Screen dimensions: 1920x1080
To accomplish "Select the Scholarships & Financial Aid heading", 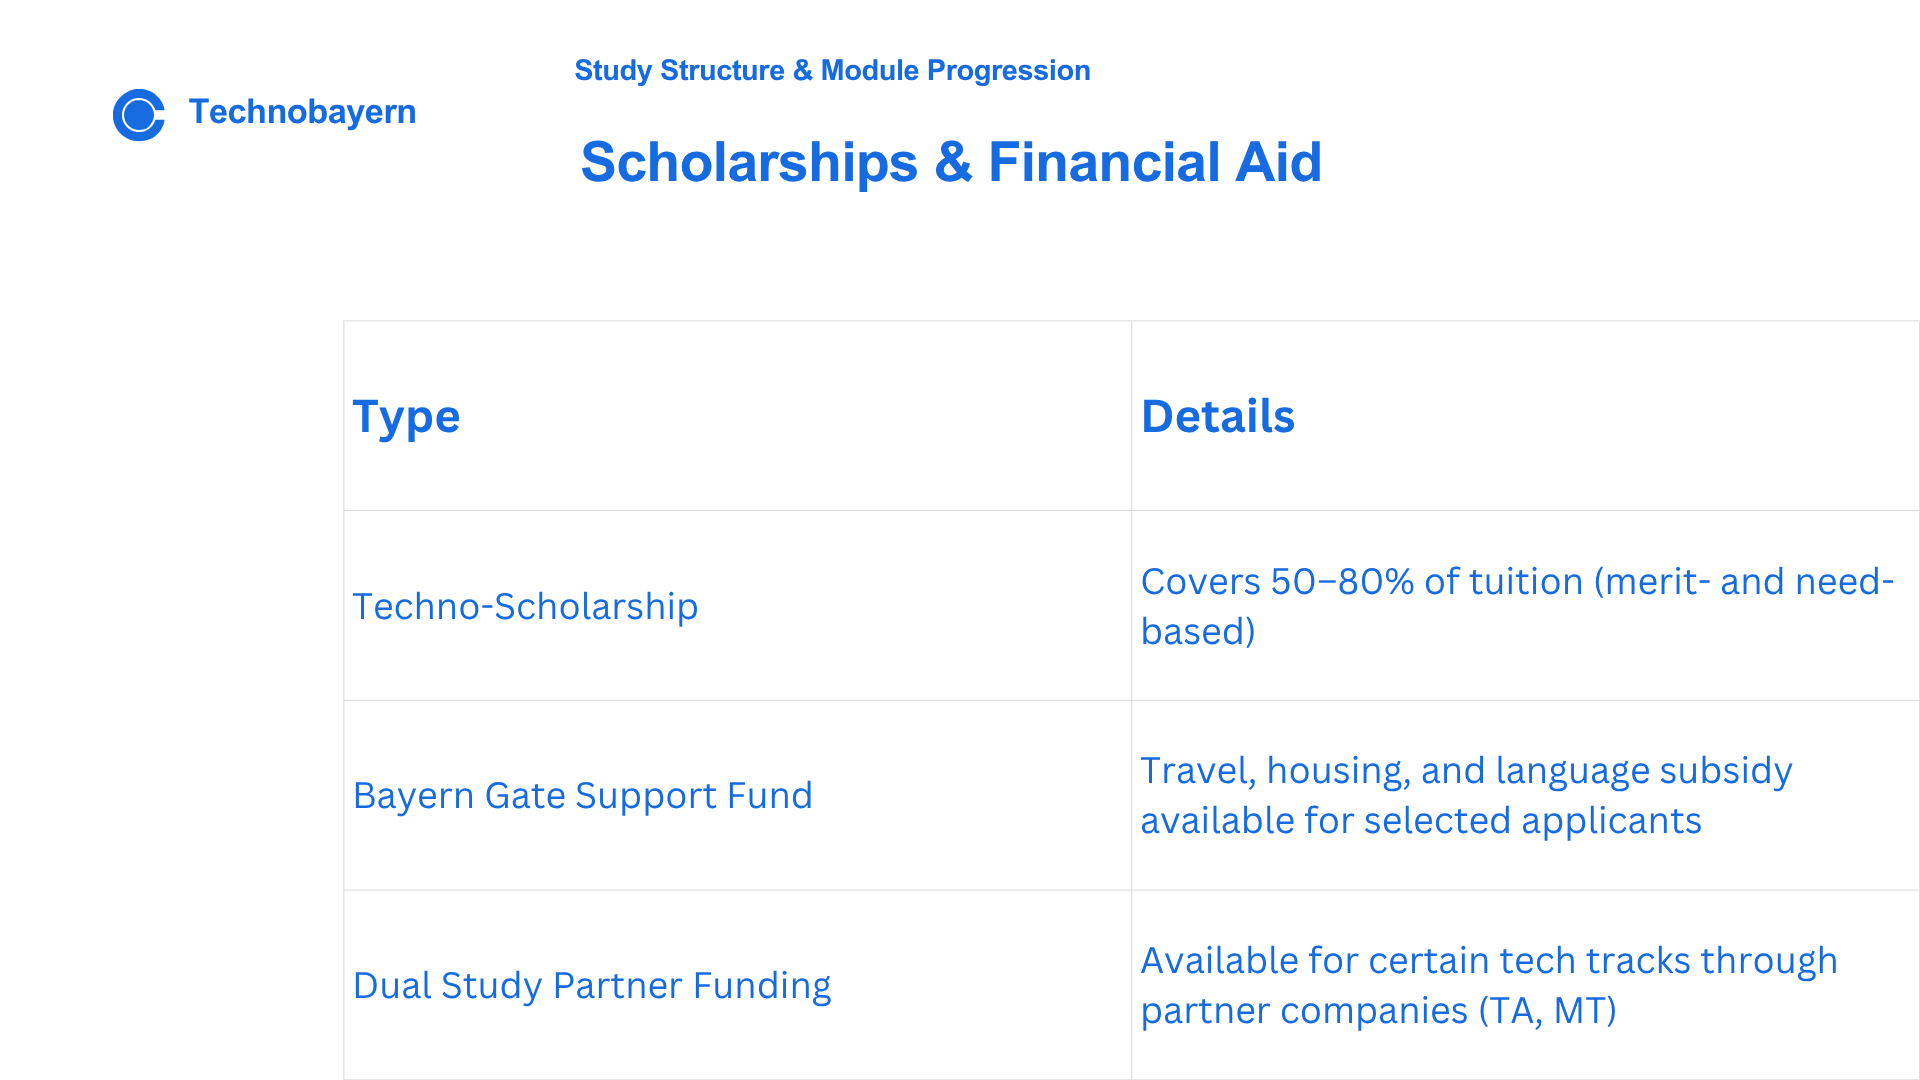I will pyautogui.click(x=951, y=162).
